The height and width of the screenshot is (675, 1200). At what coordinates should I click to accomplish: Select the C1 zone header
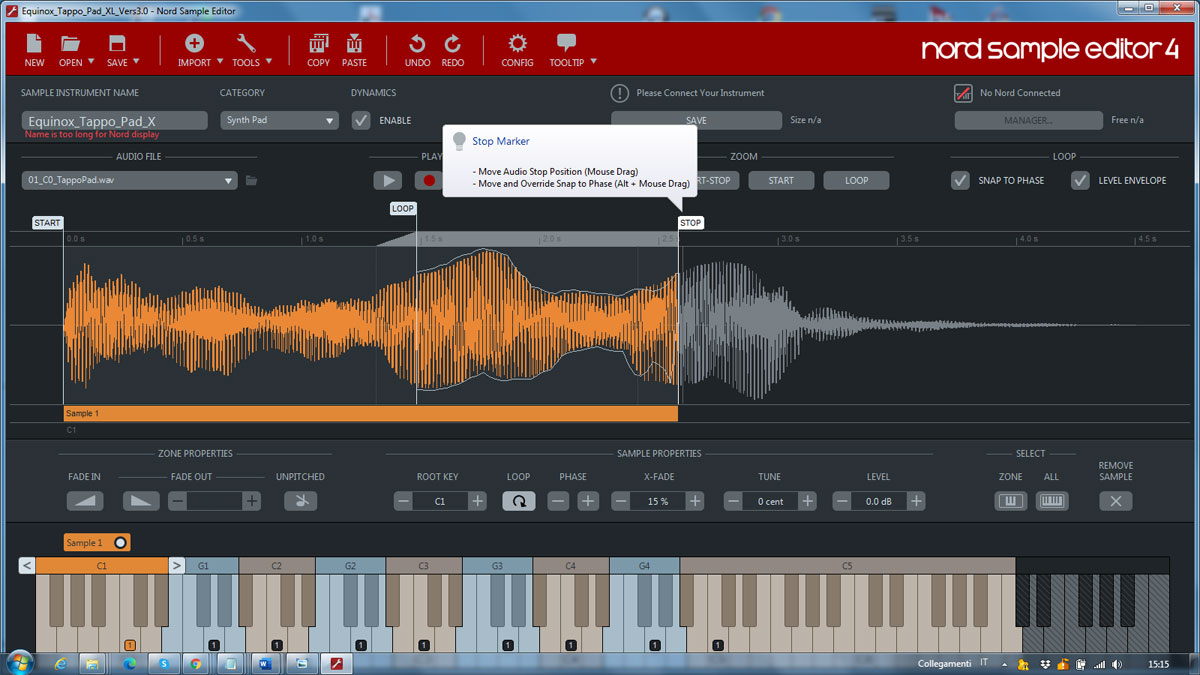(x=102, y=566)
